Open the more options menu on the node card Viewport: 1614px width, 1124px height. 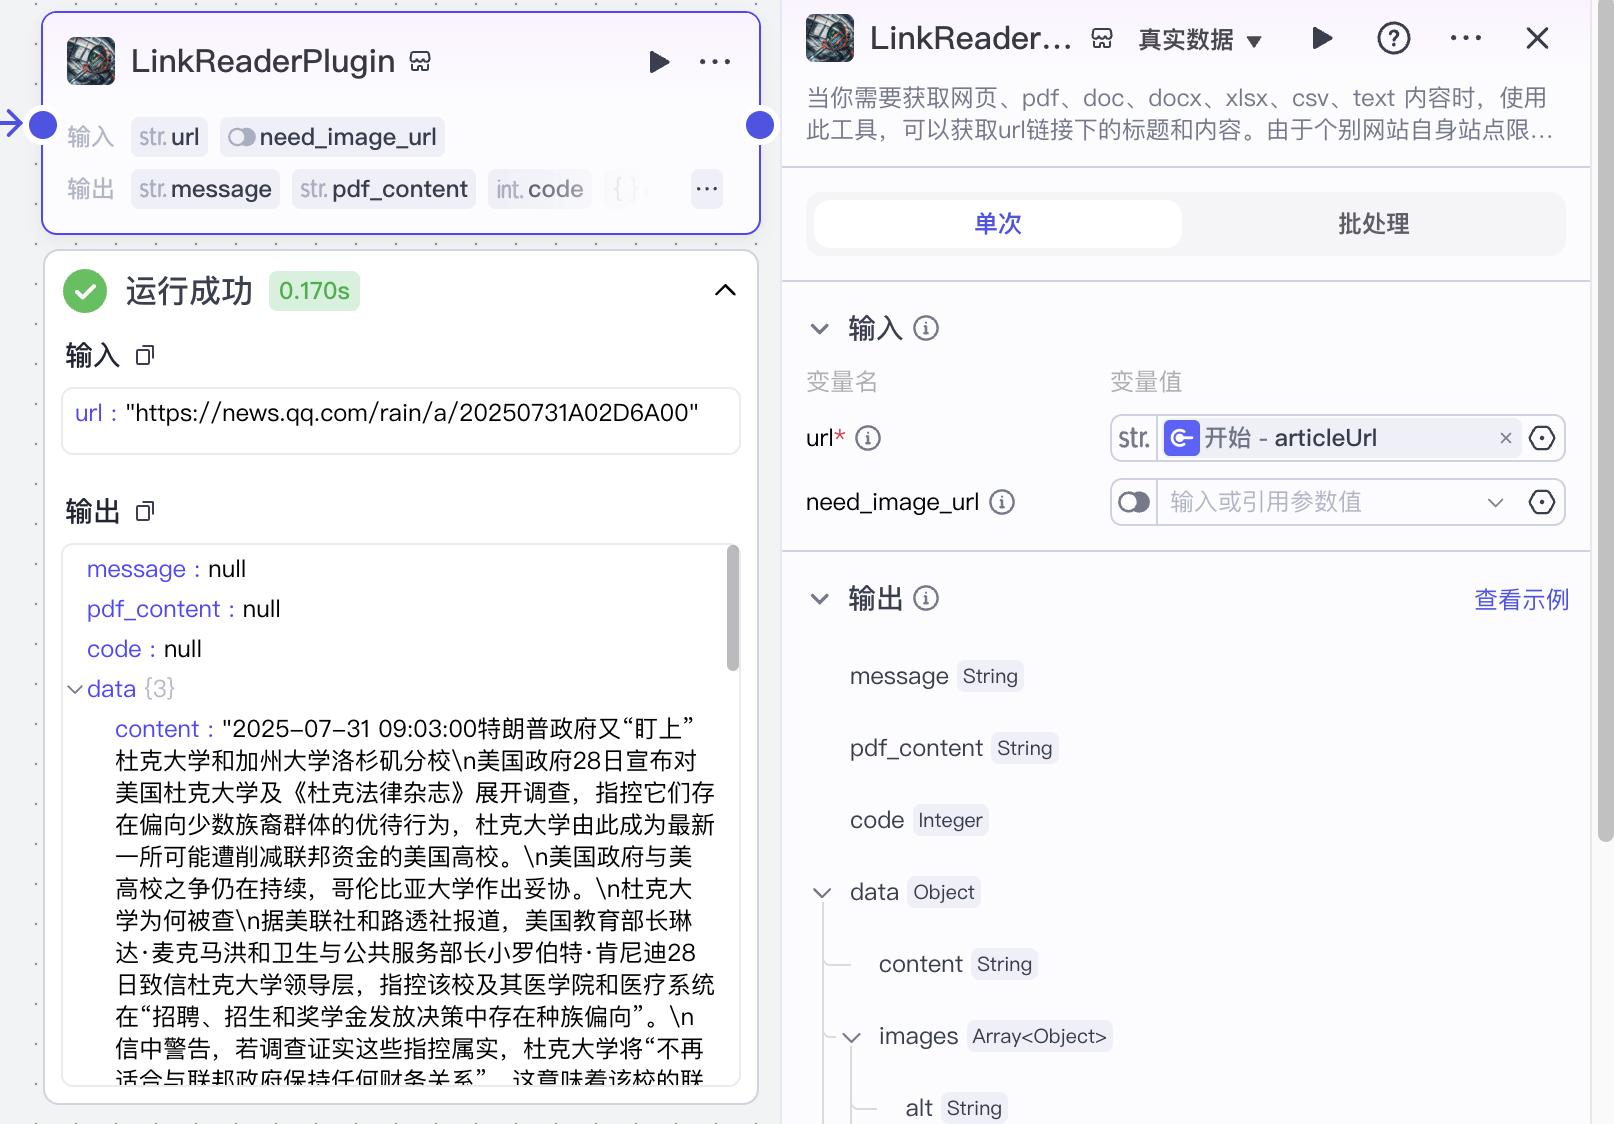[714, 61]
